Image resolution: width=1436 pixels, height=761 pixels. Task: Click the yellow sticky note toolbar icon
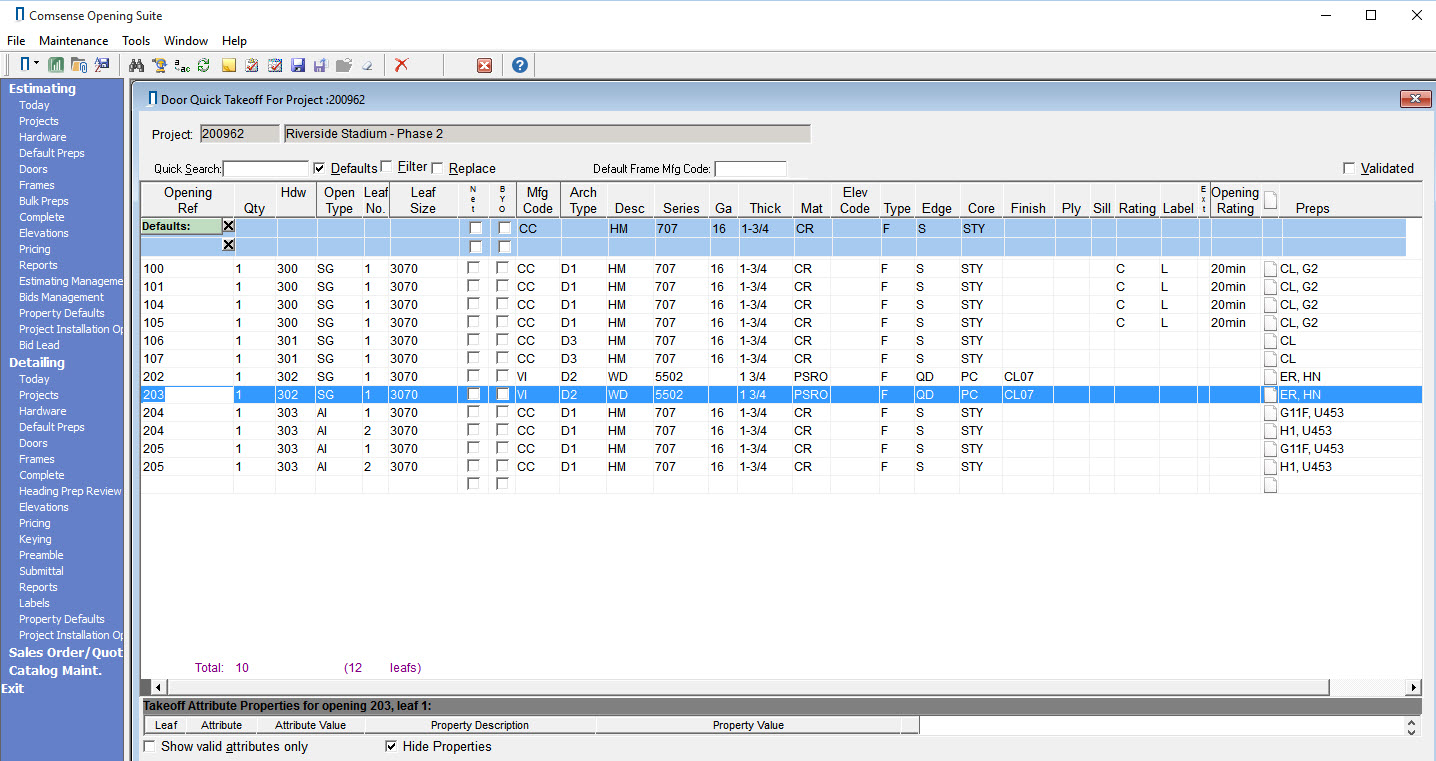[228, 65]
